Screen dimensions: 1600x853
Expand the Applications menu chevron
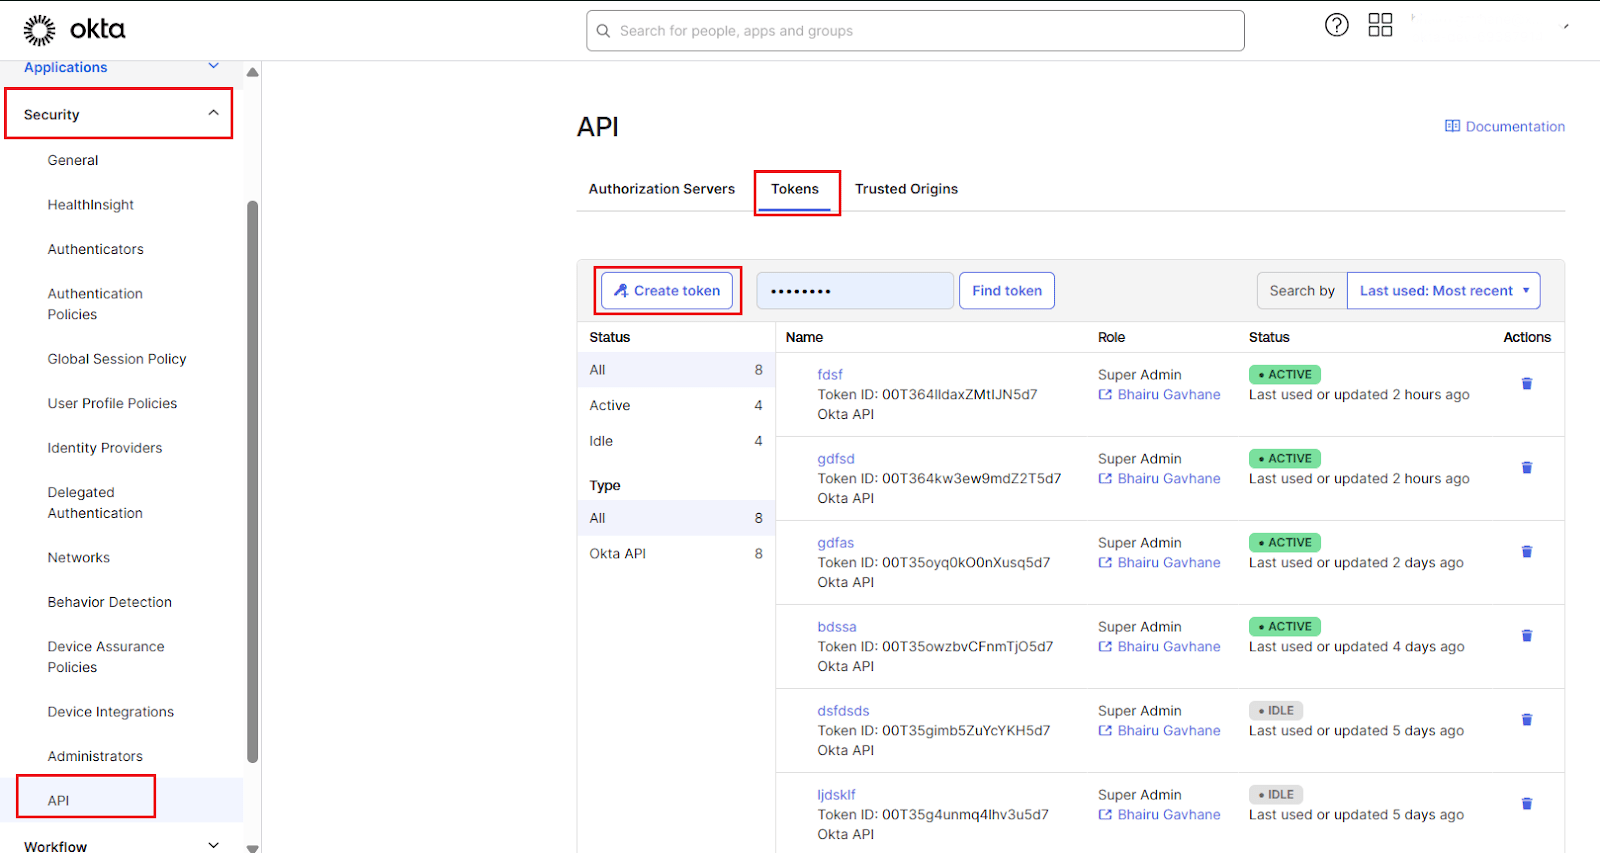pyautogui.click(x=213, y=66)
